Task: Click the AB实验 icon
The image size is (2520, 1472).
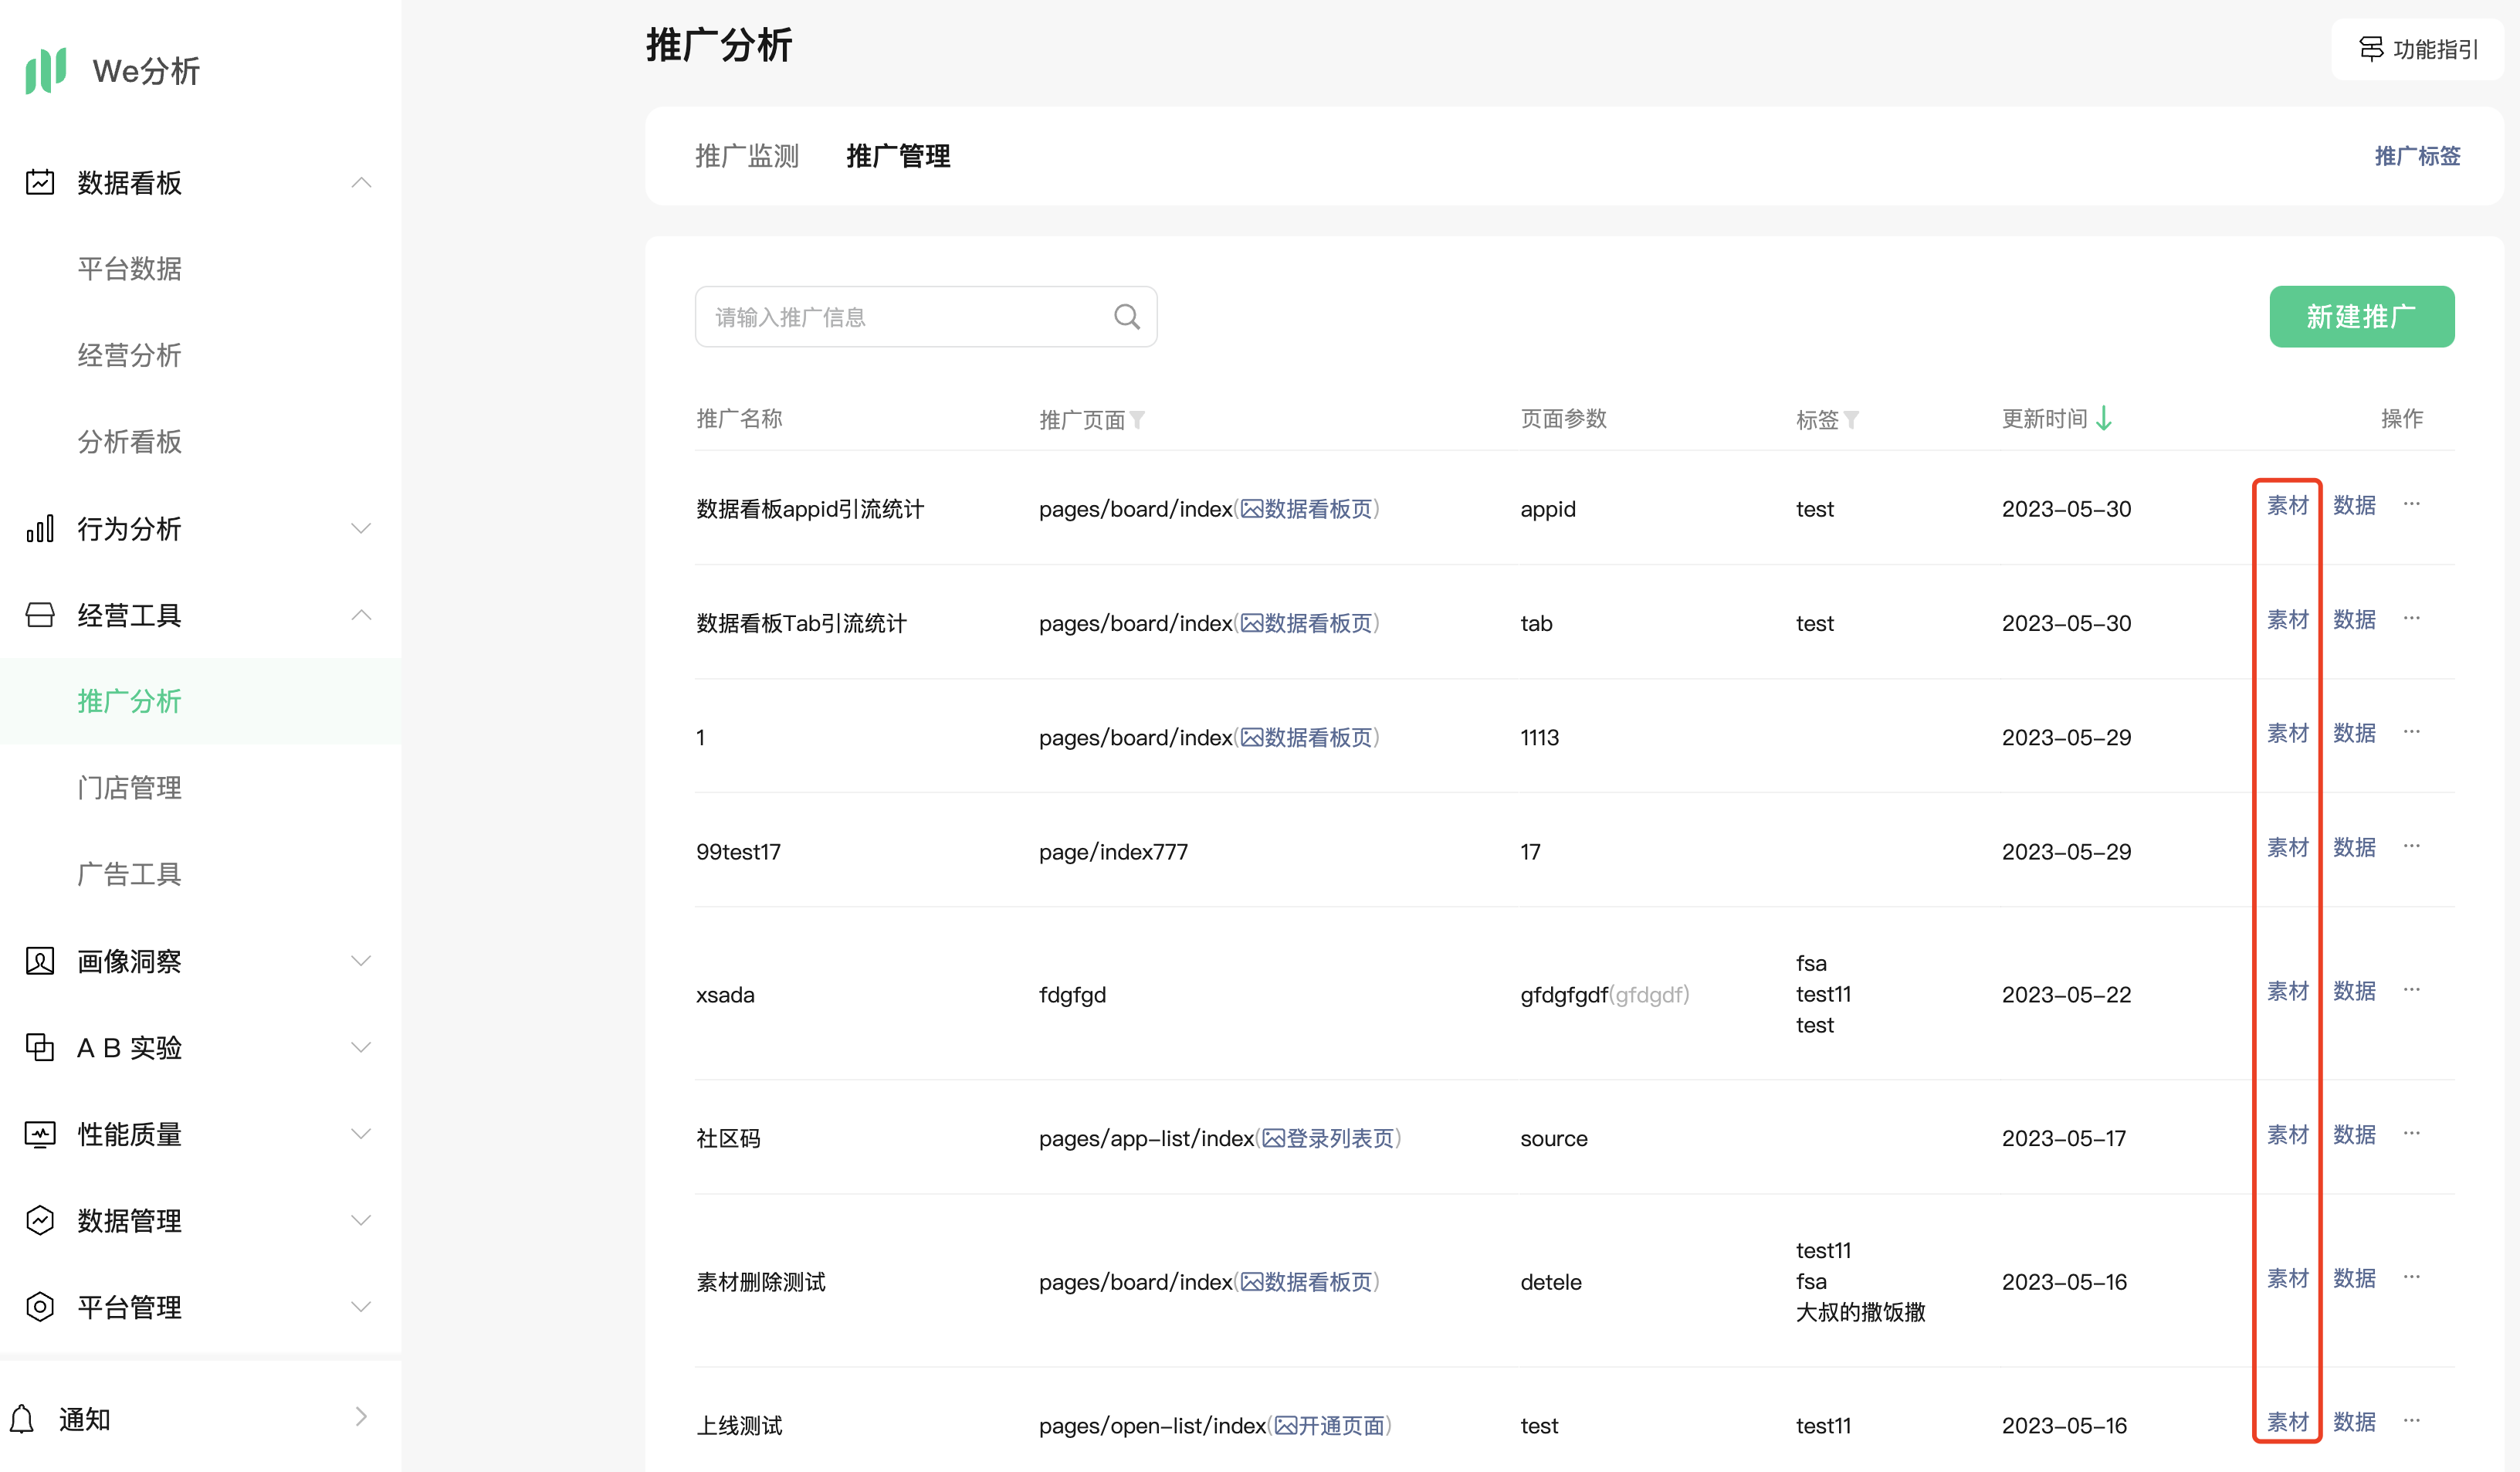Action: point(40,1047)
